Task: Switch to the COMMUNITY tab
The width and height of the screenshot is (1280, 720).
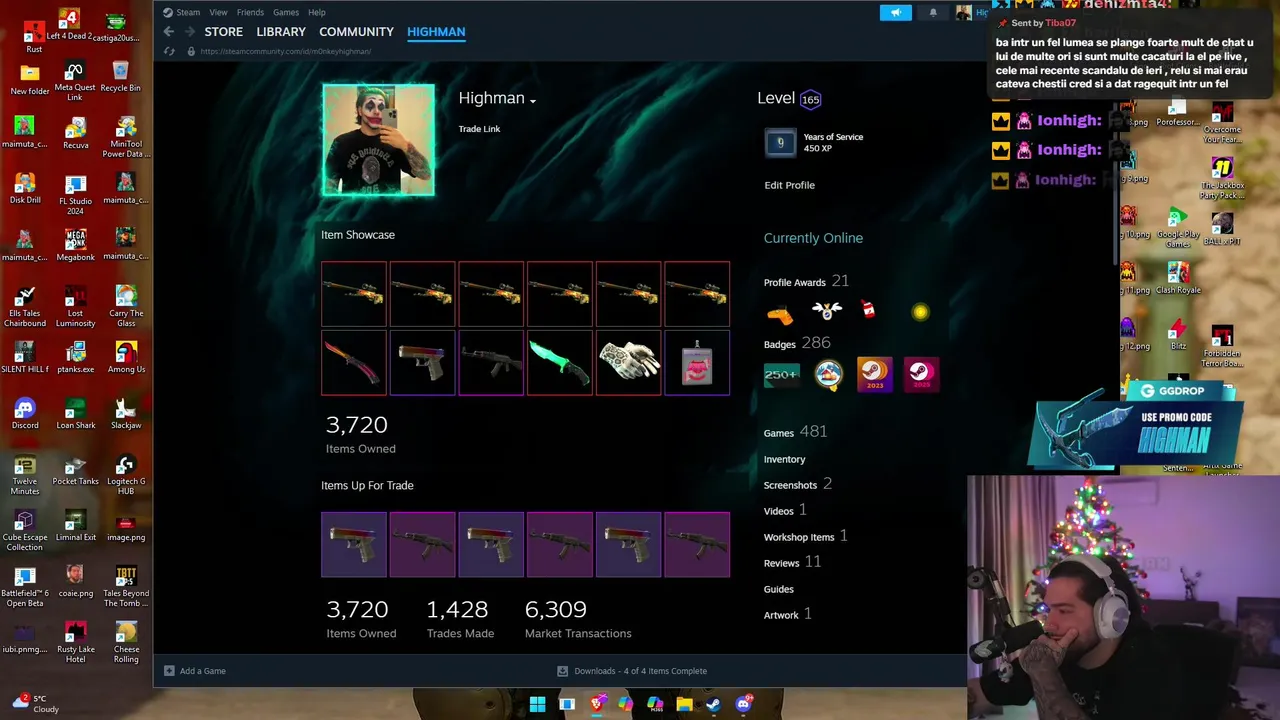Action: tap(356, 32)
